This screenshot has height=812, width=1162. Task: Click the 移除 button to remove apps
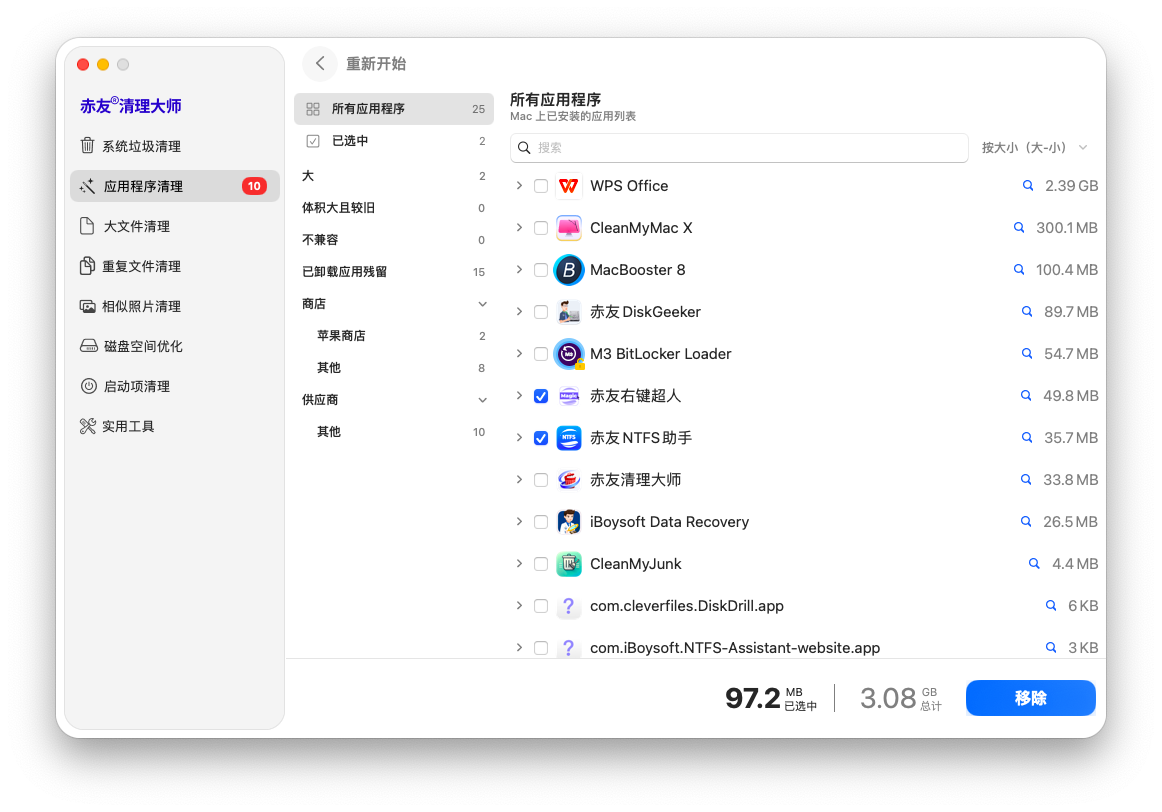point(1030,698)
